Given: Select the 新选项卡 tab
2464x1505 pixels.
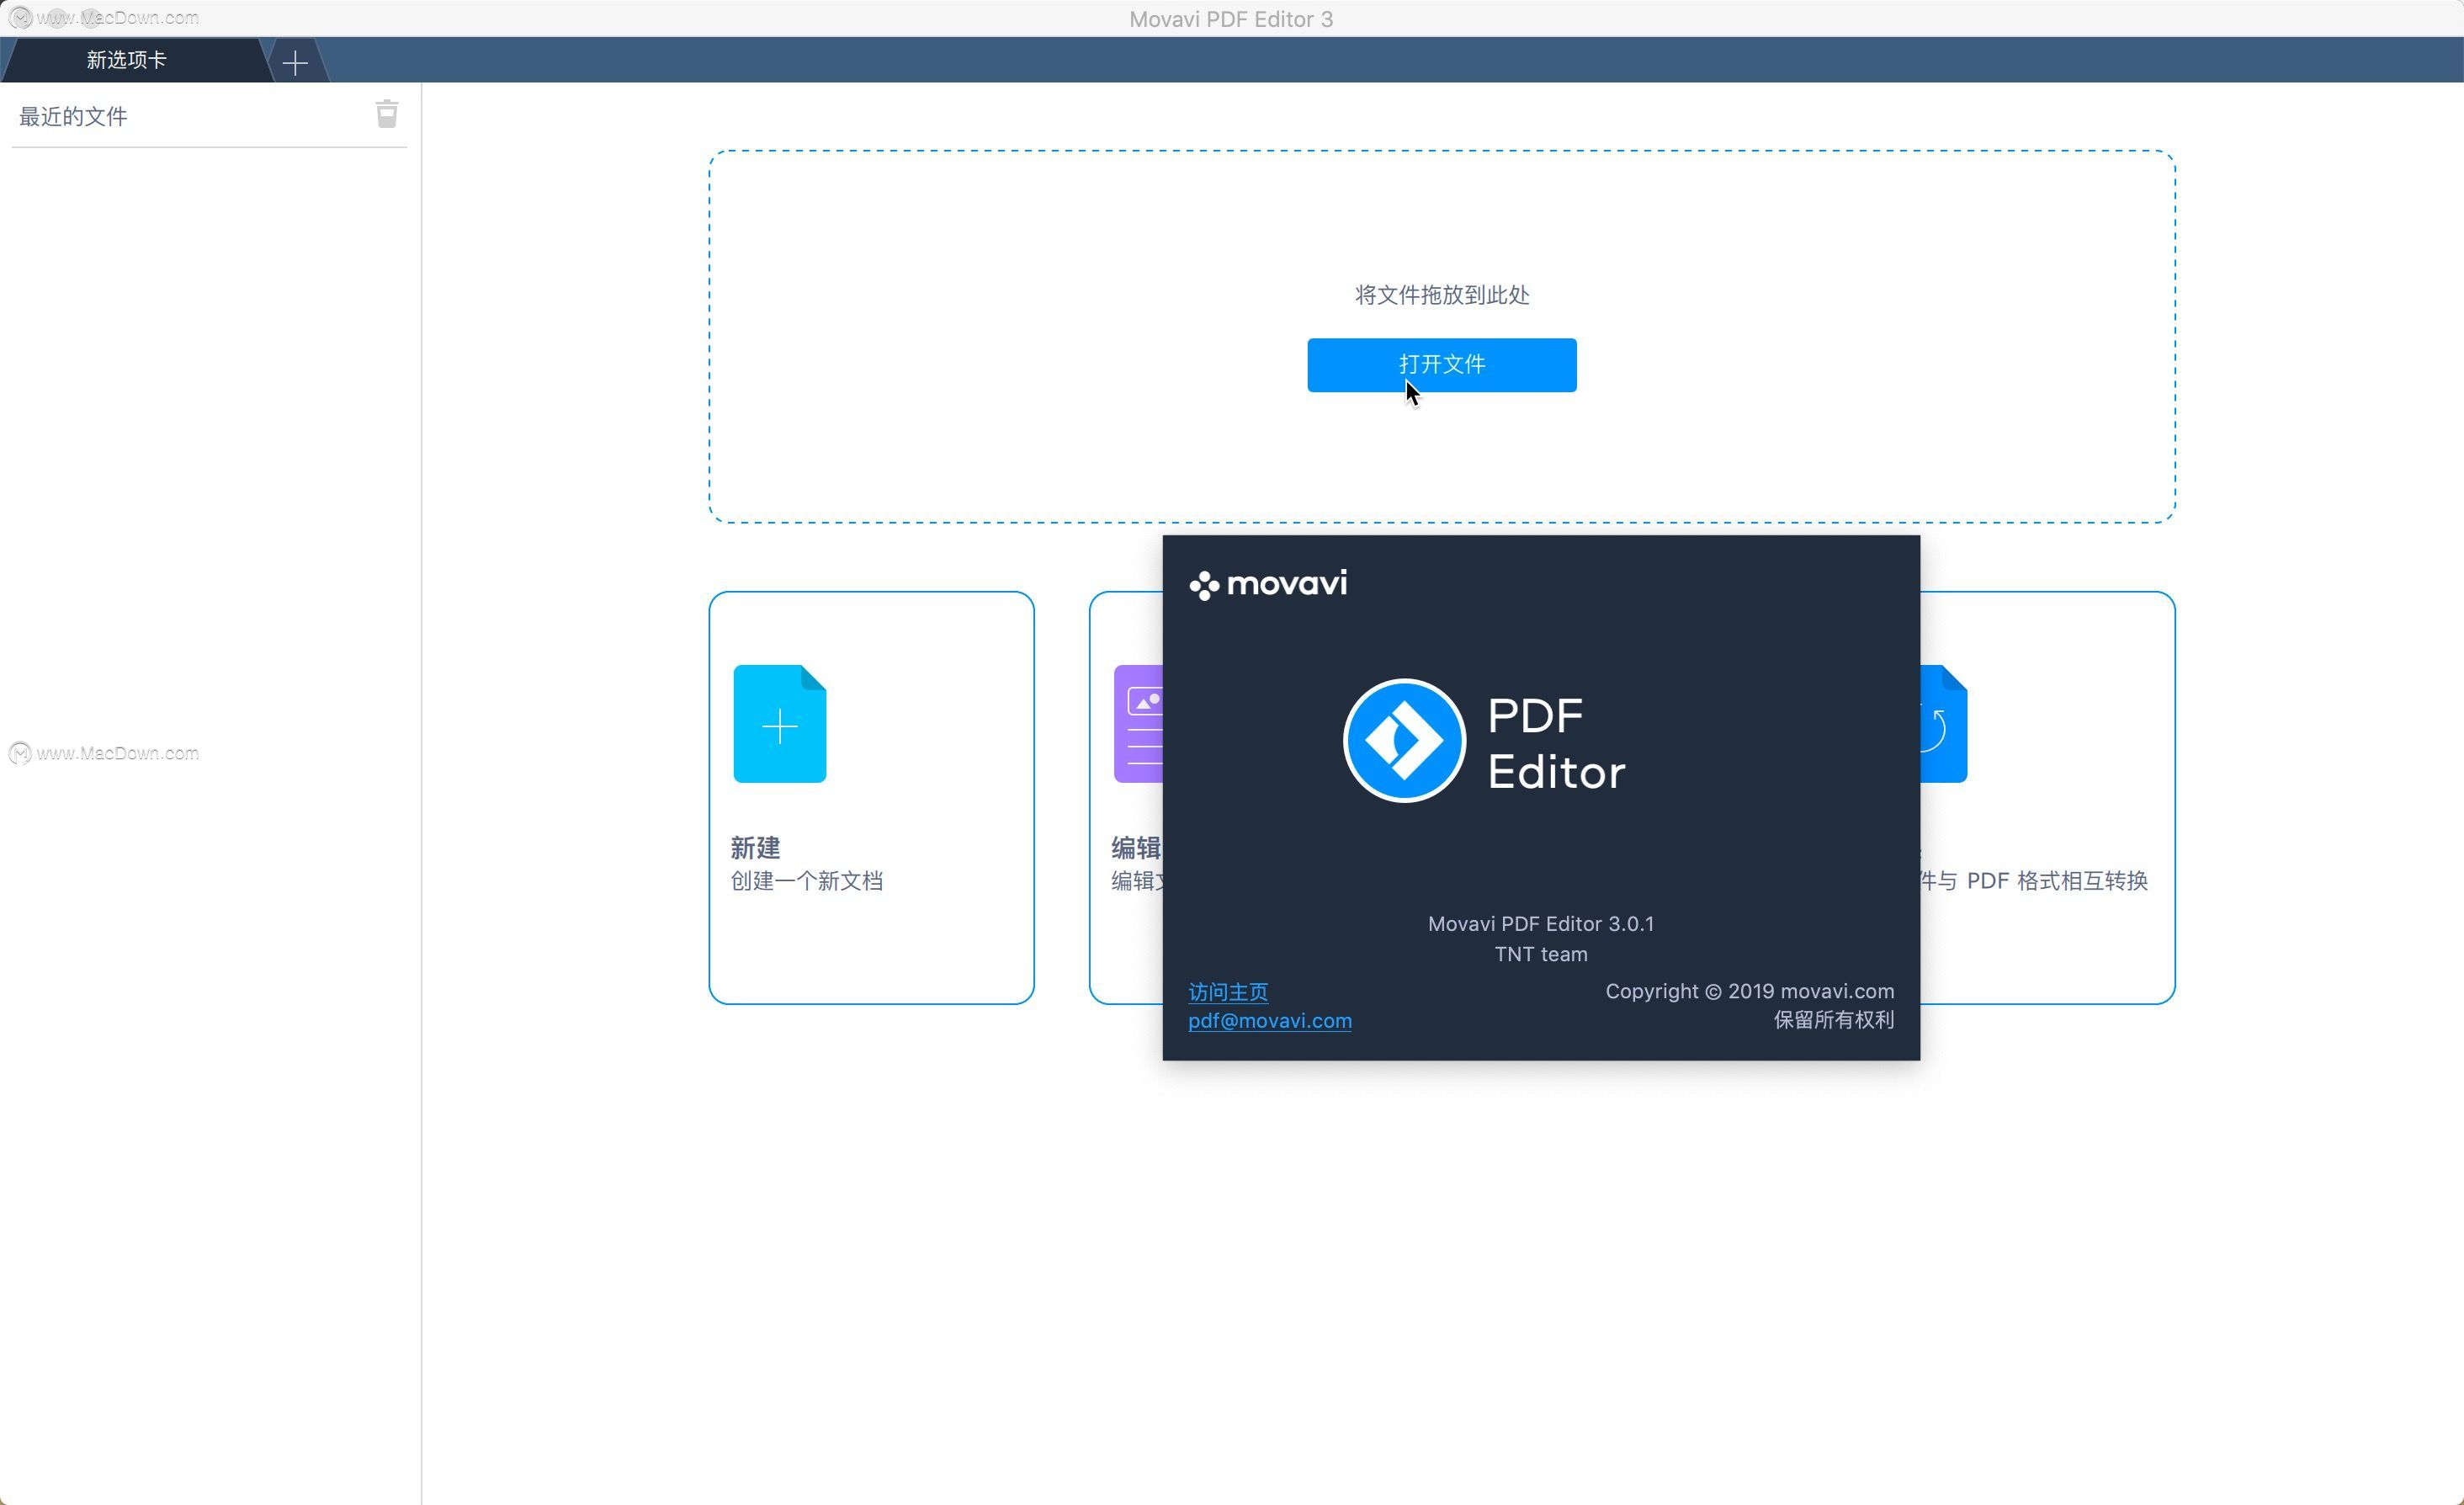Looking at the screenshot, I should pyautogui.click(x=127, y=60).
